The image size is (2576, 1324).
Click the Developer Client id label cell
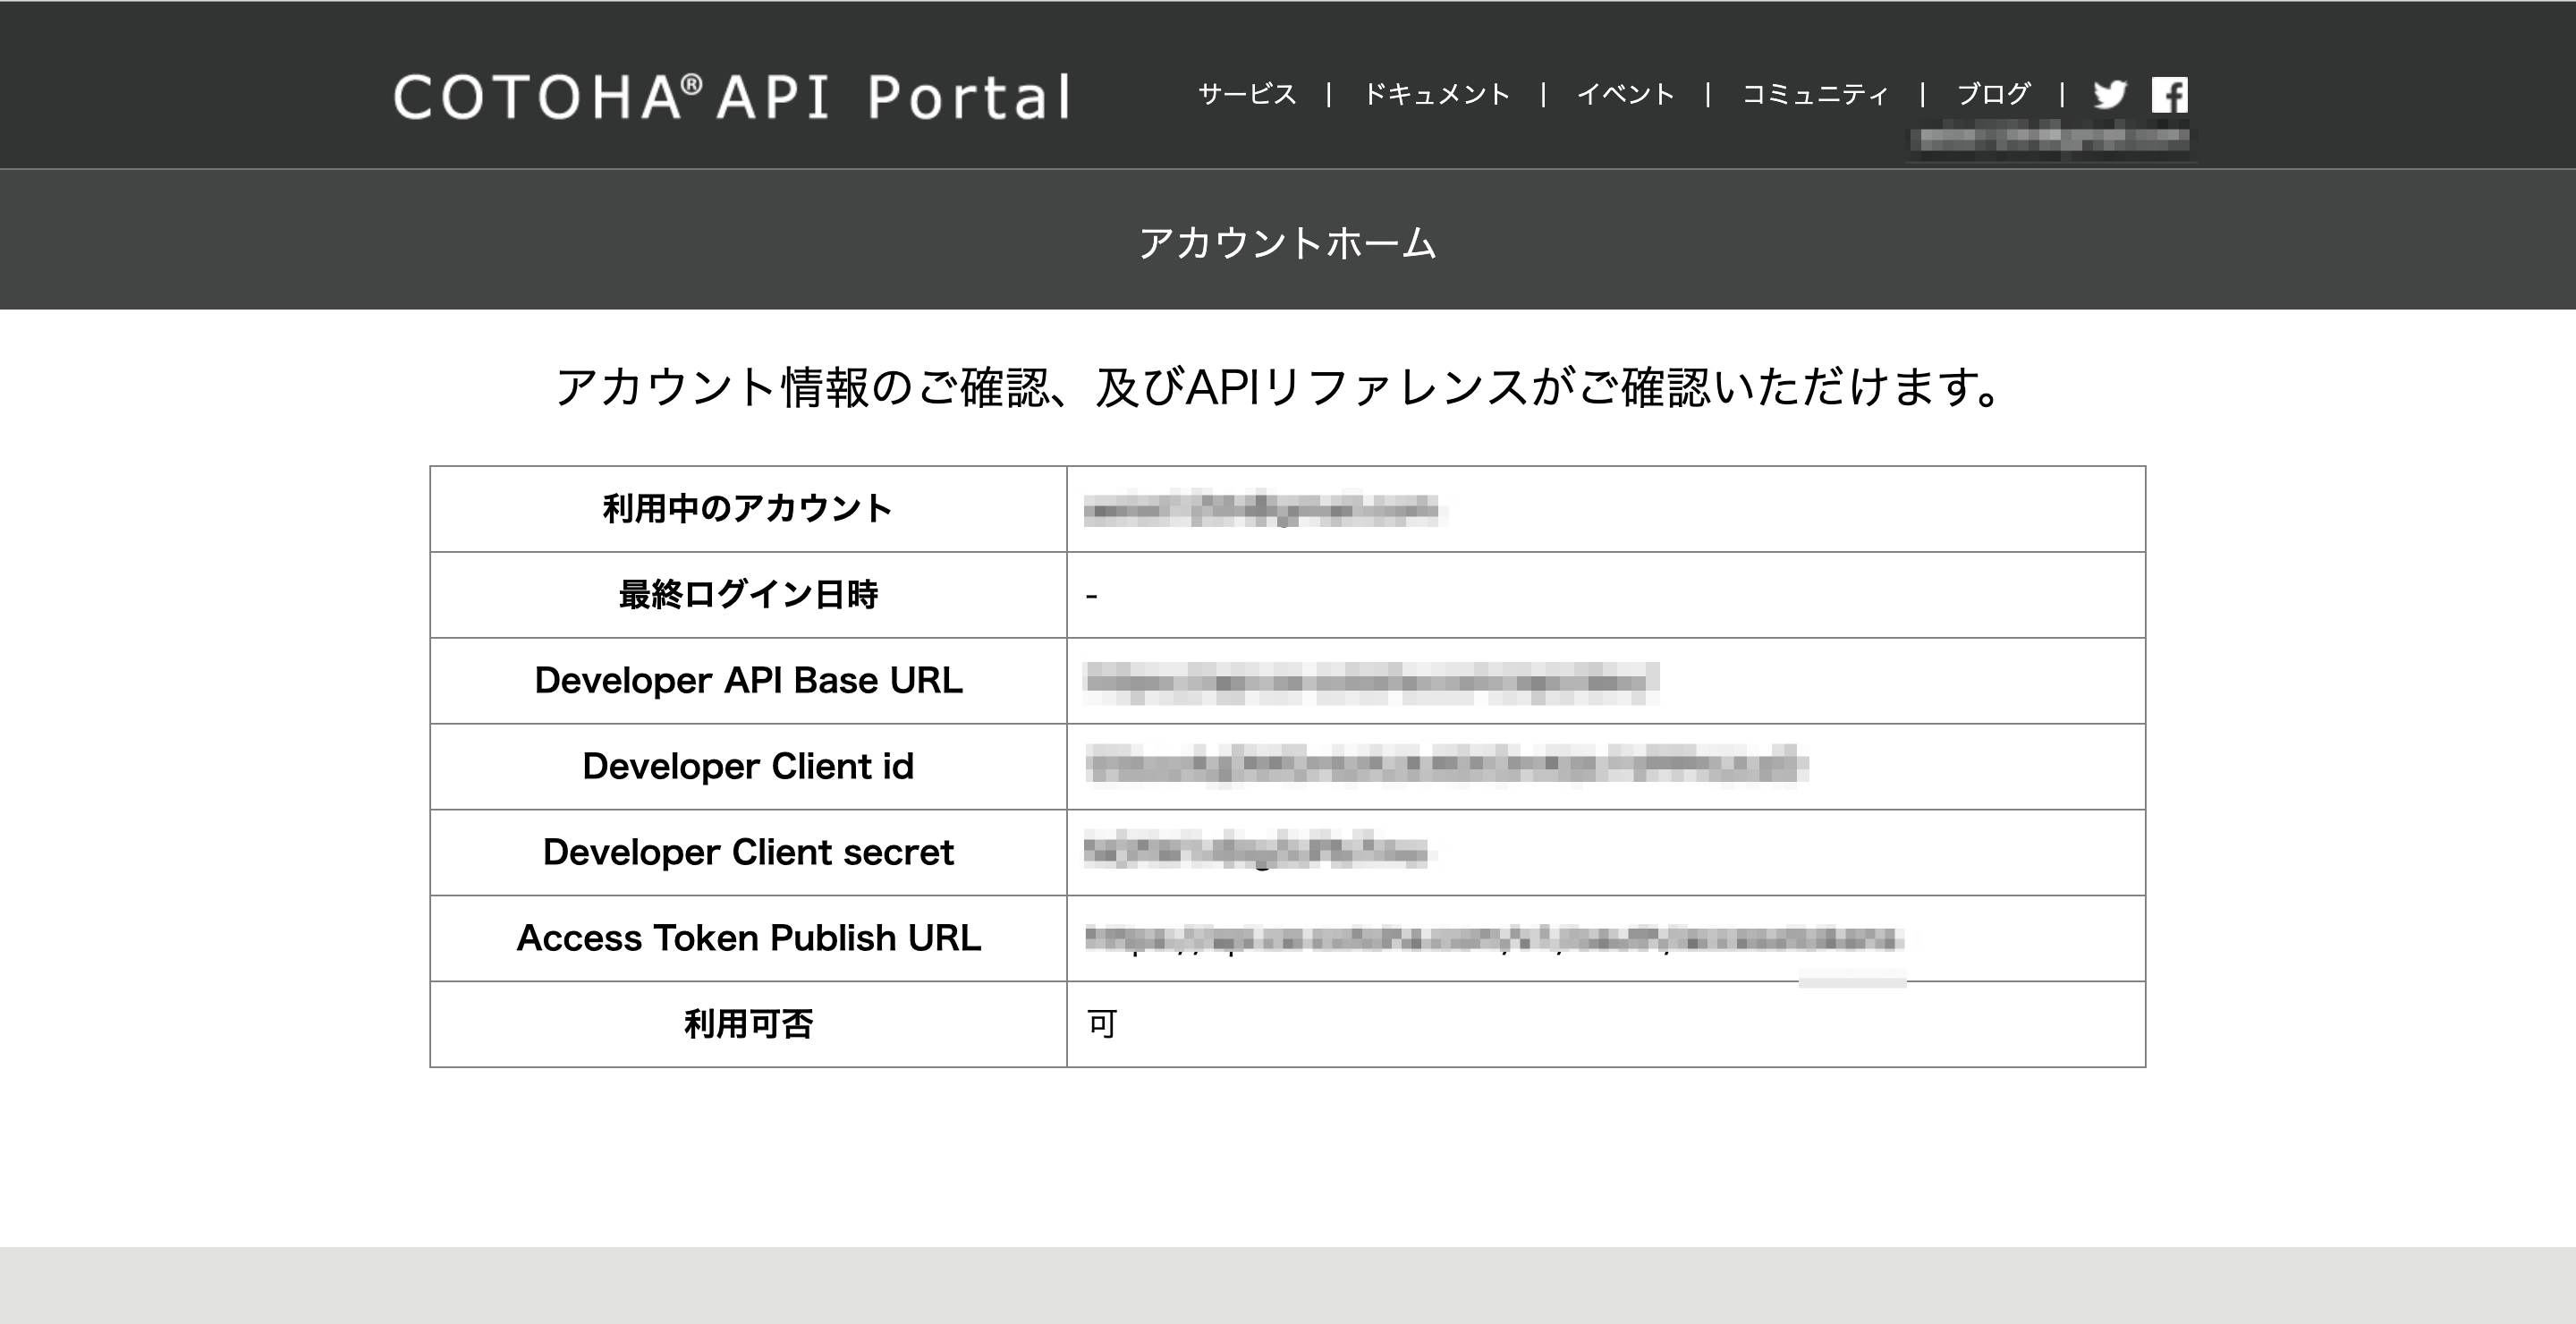click(x=748, y=767)
